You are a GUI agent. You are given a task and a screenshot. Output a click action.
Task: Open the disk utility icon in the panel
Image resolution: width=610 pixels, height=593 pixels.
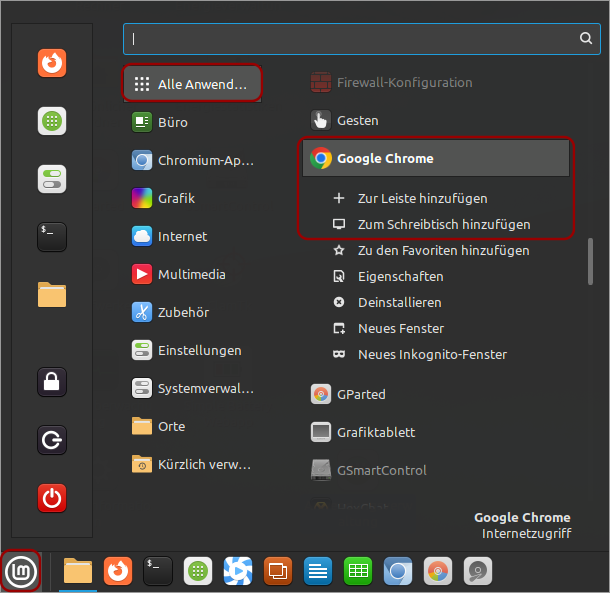point(478,571)
